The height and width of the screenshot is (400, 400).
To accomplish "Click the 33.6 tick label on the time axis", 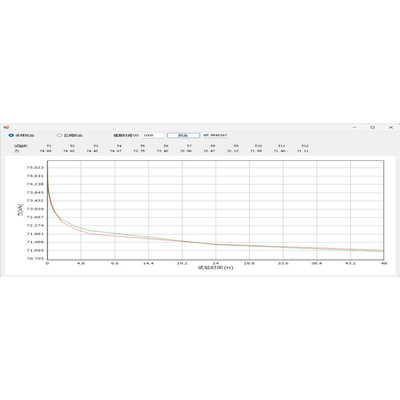I will (283, 263).
